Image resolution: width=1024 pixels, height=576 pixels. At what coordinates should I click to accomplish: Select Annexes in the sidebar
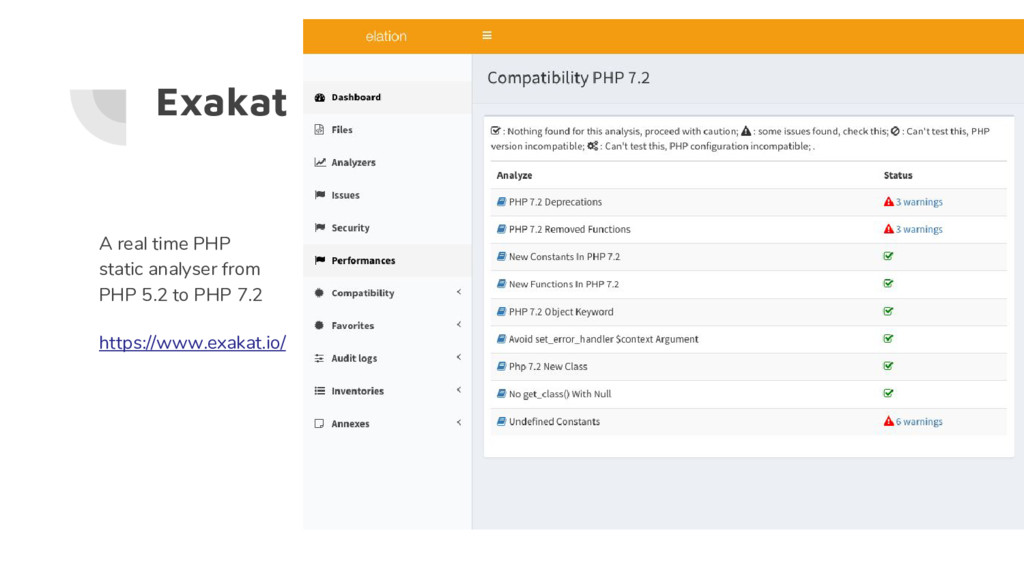pyautogui.click(x=387, y=424)
